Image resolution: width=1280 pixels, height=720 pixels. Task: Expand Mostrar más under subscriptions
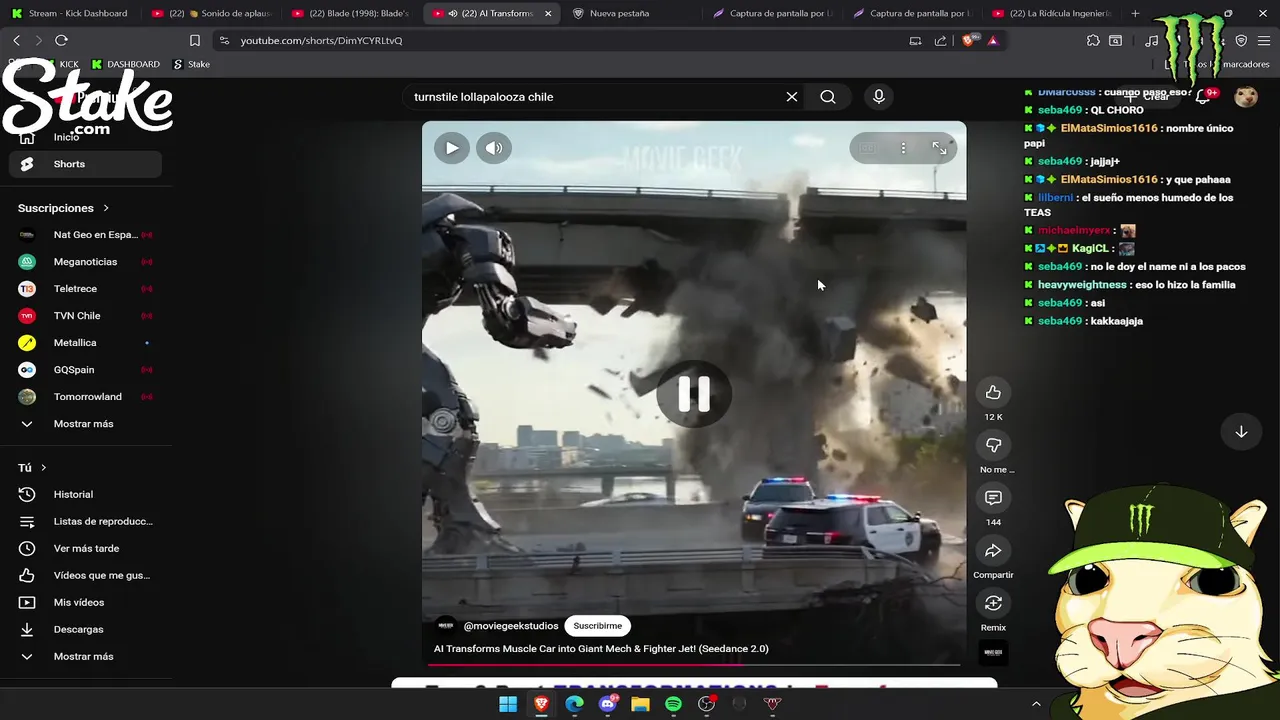[x=85, y=424]
